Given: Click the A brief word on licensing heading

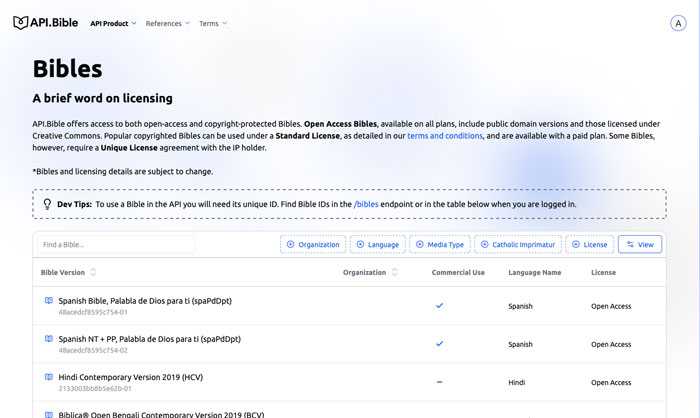Looking at the screenshot, I should point(102,98).
